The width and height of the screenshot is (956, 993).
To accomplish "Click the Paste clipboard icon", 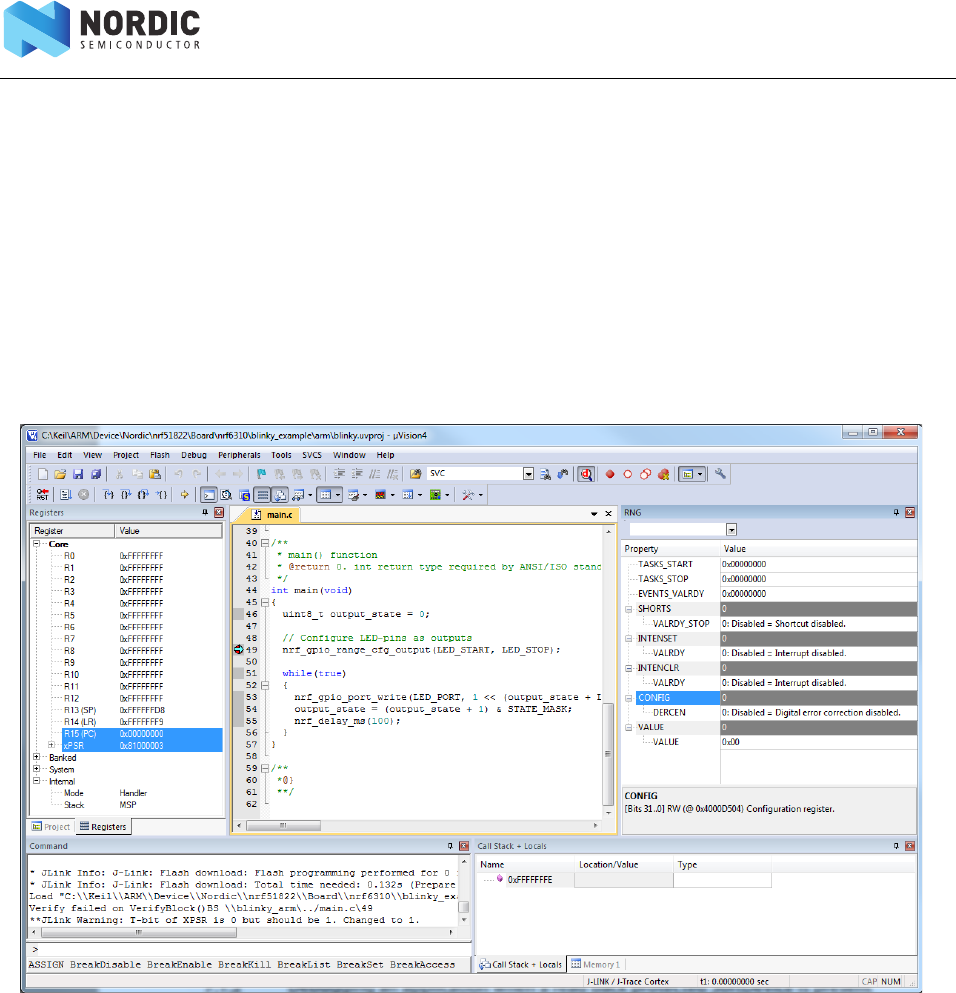I will (x=154, y=474).
